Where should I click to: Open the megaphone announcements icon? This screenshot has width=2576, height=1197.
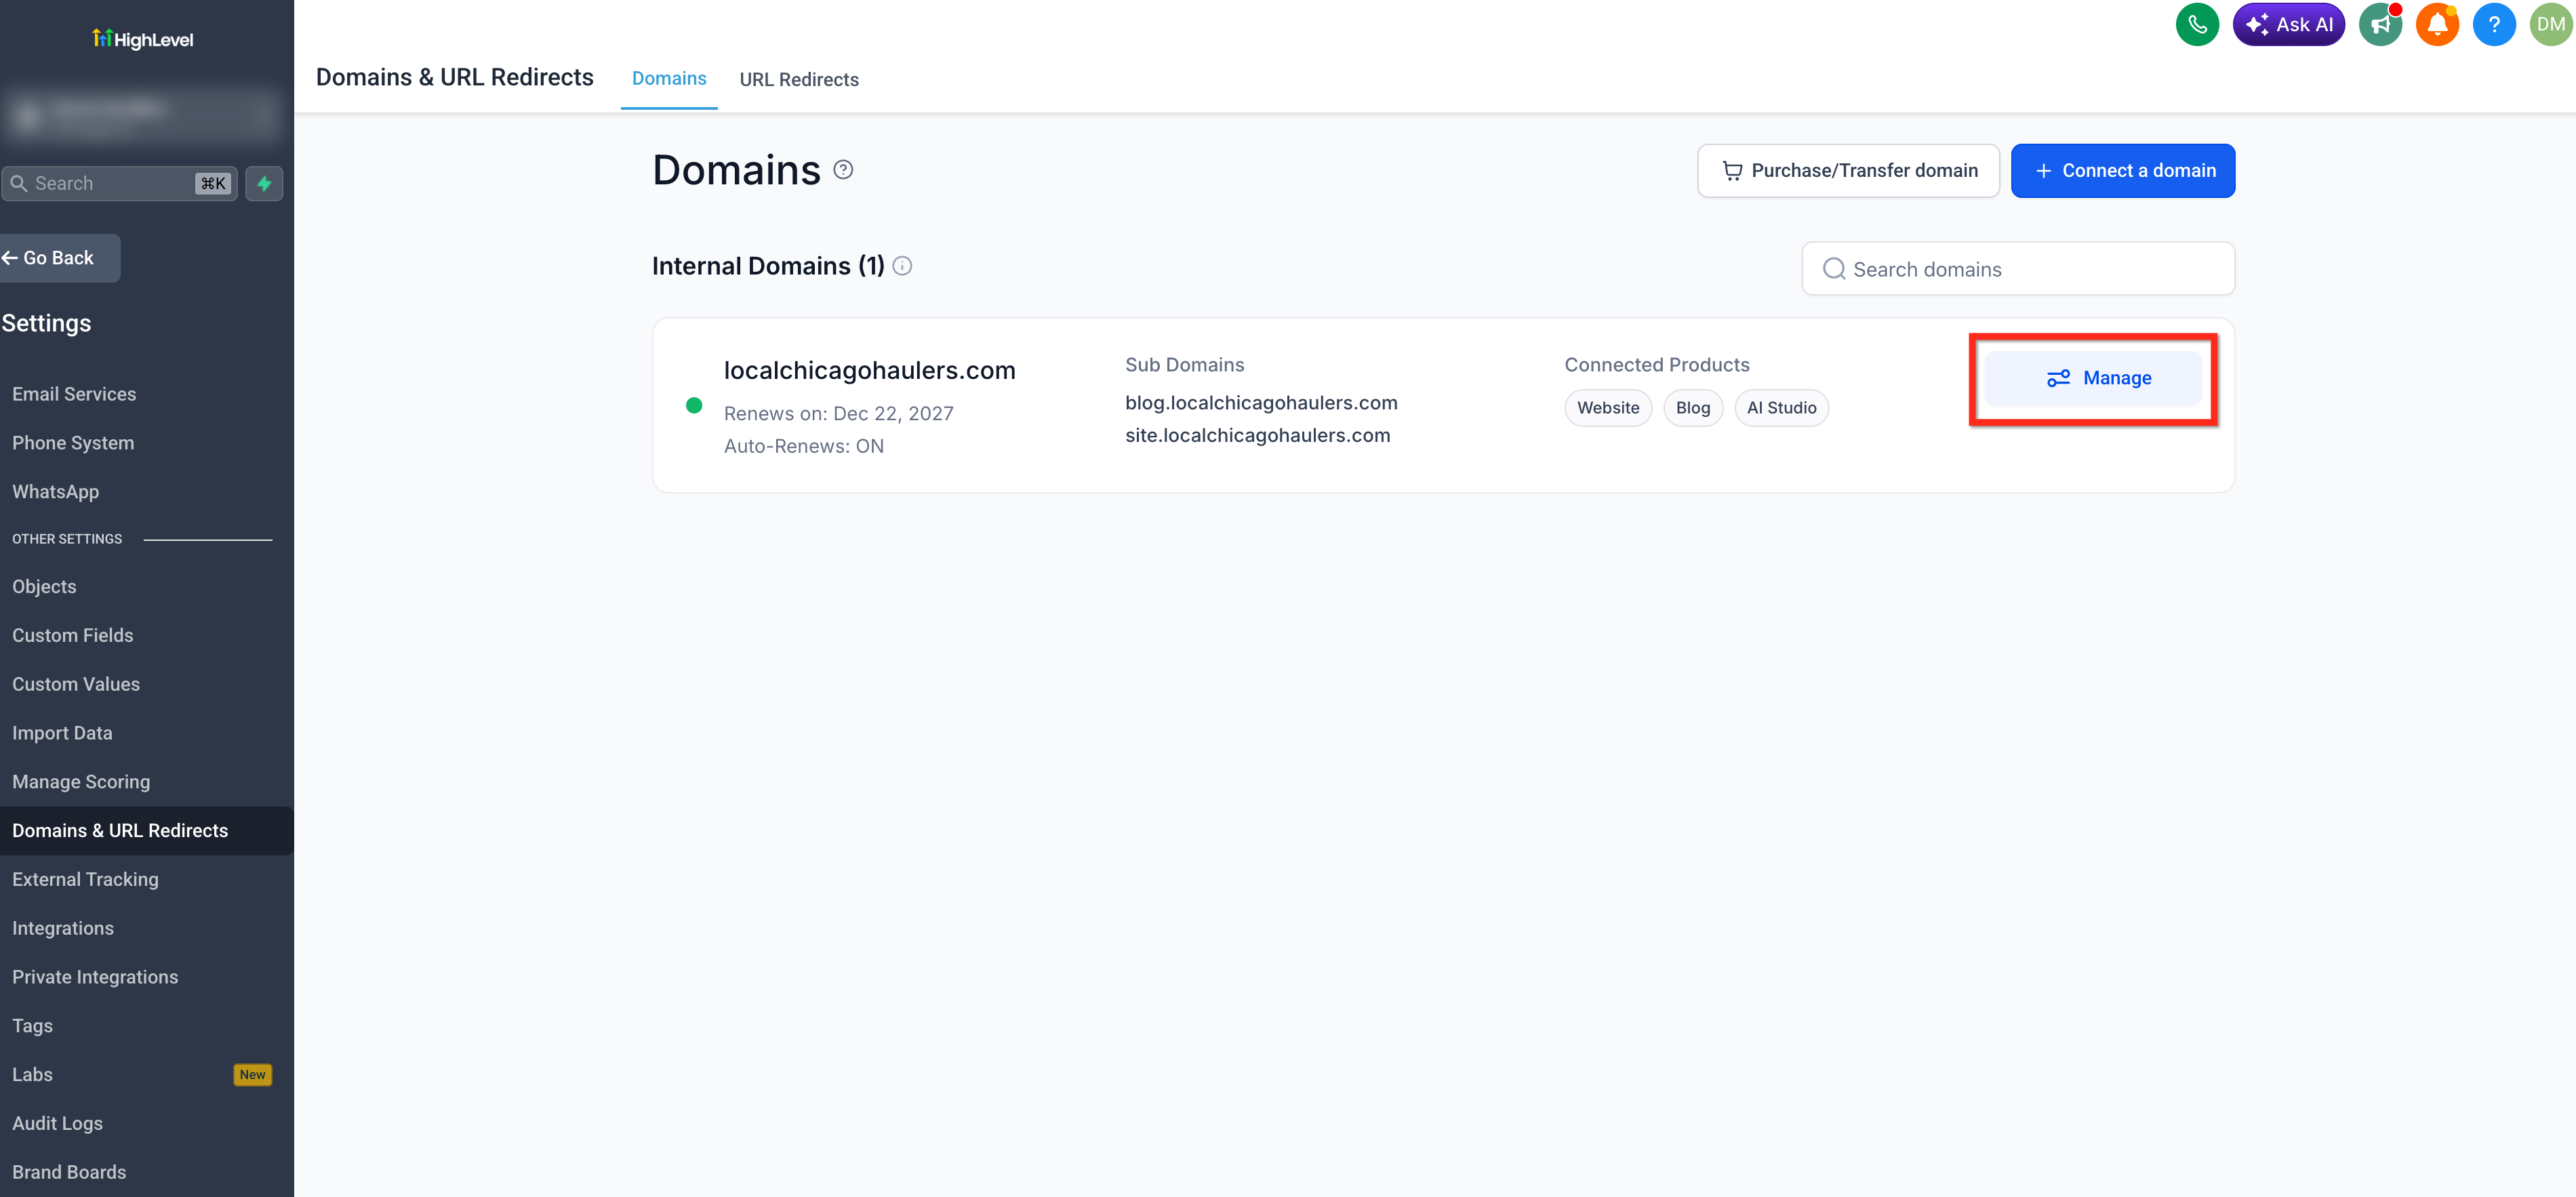2380,24
